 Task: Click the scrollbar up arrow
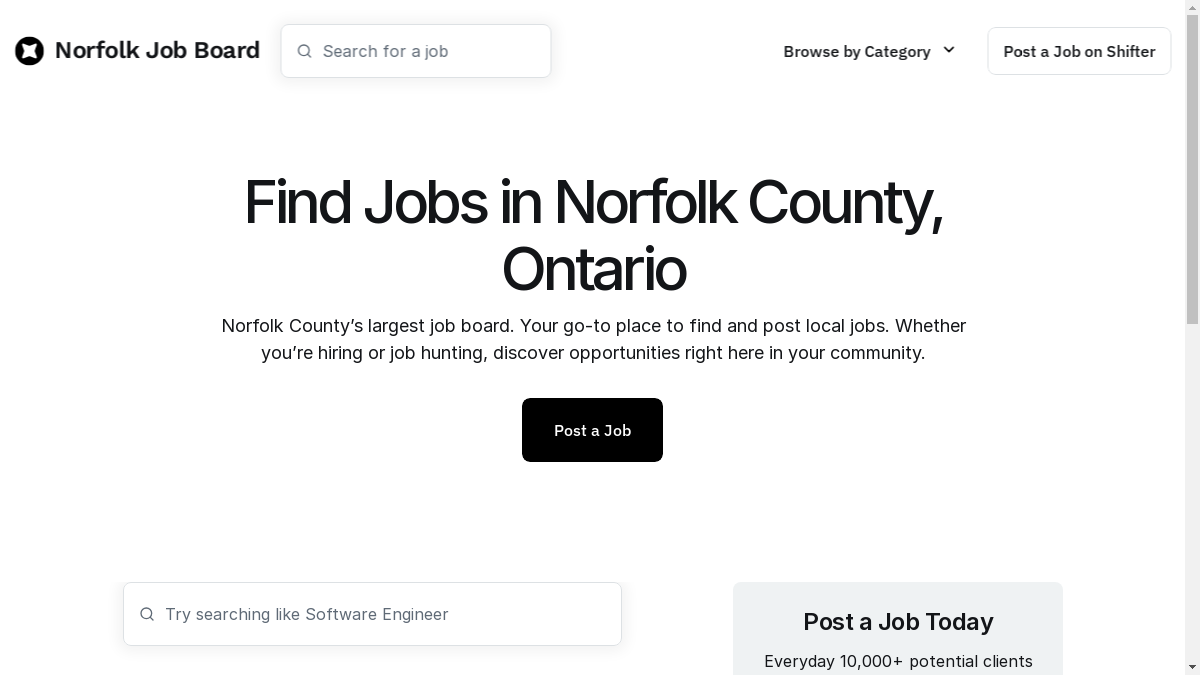coord(1192,8)
